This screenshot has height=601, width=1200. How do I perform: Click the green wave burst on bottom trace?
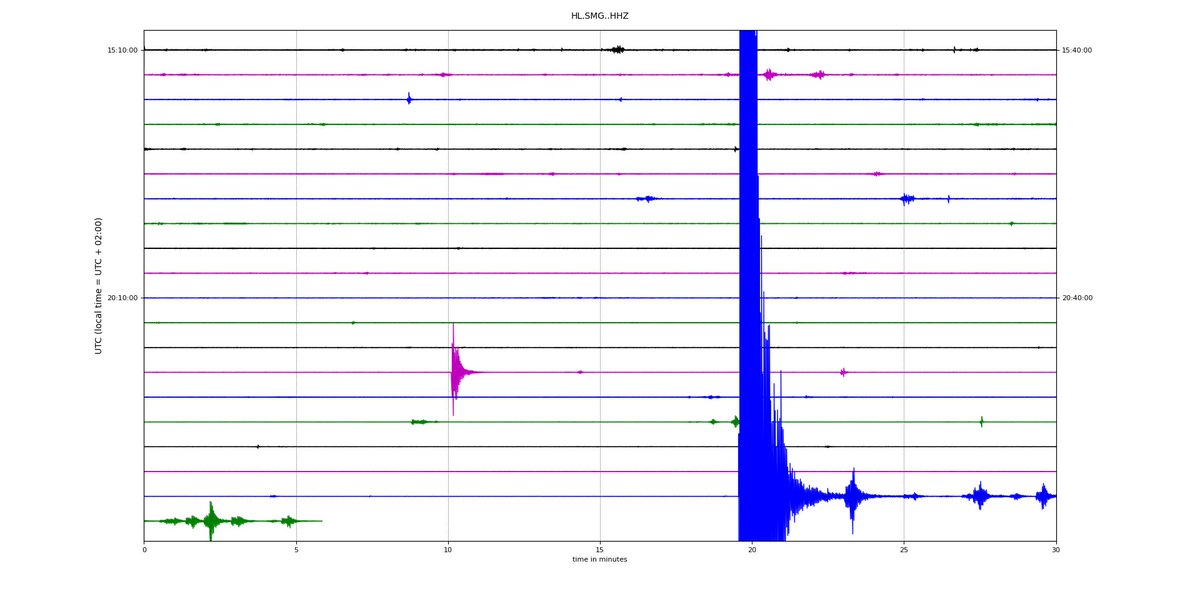coord(211,521)
